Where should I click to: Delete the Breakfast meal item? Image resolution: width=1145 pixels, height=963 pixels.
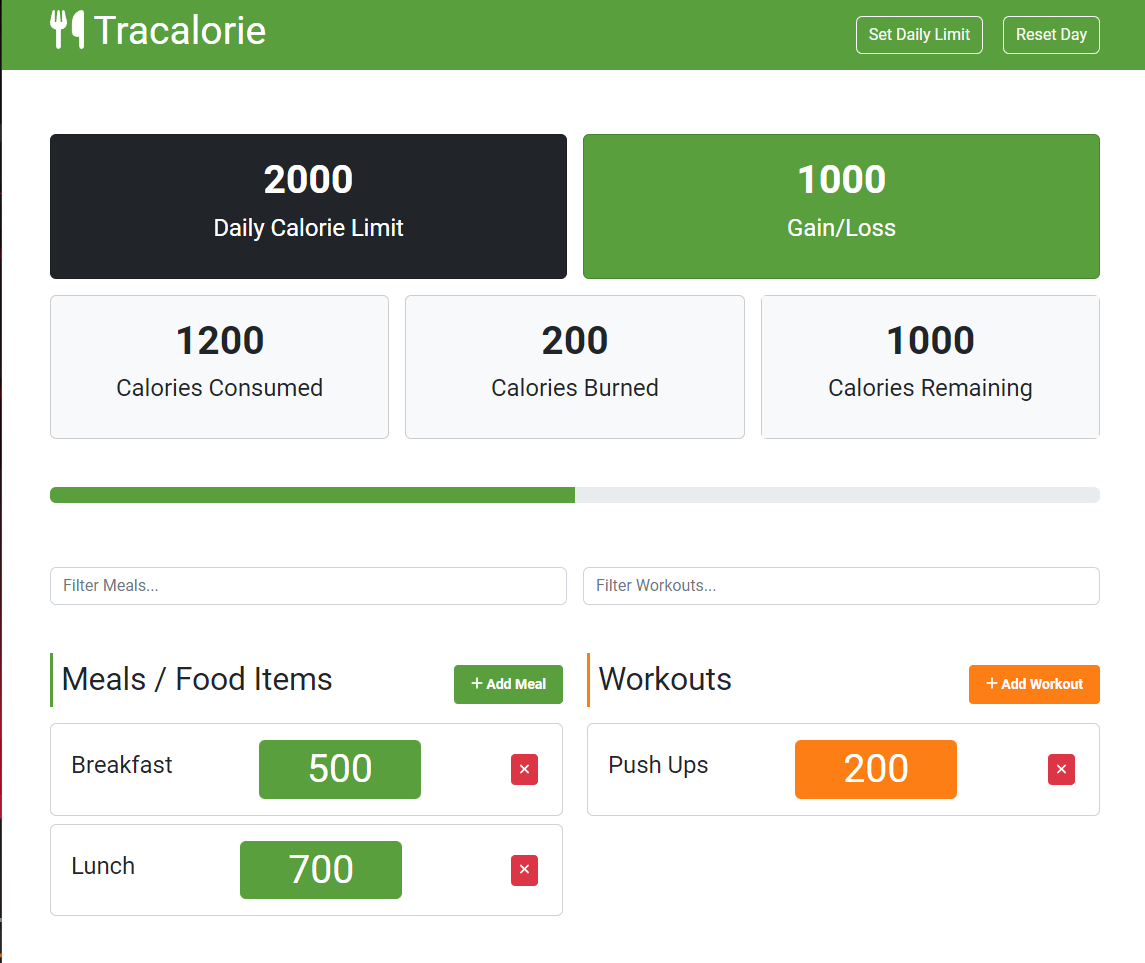[x=524, y=769]
